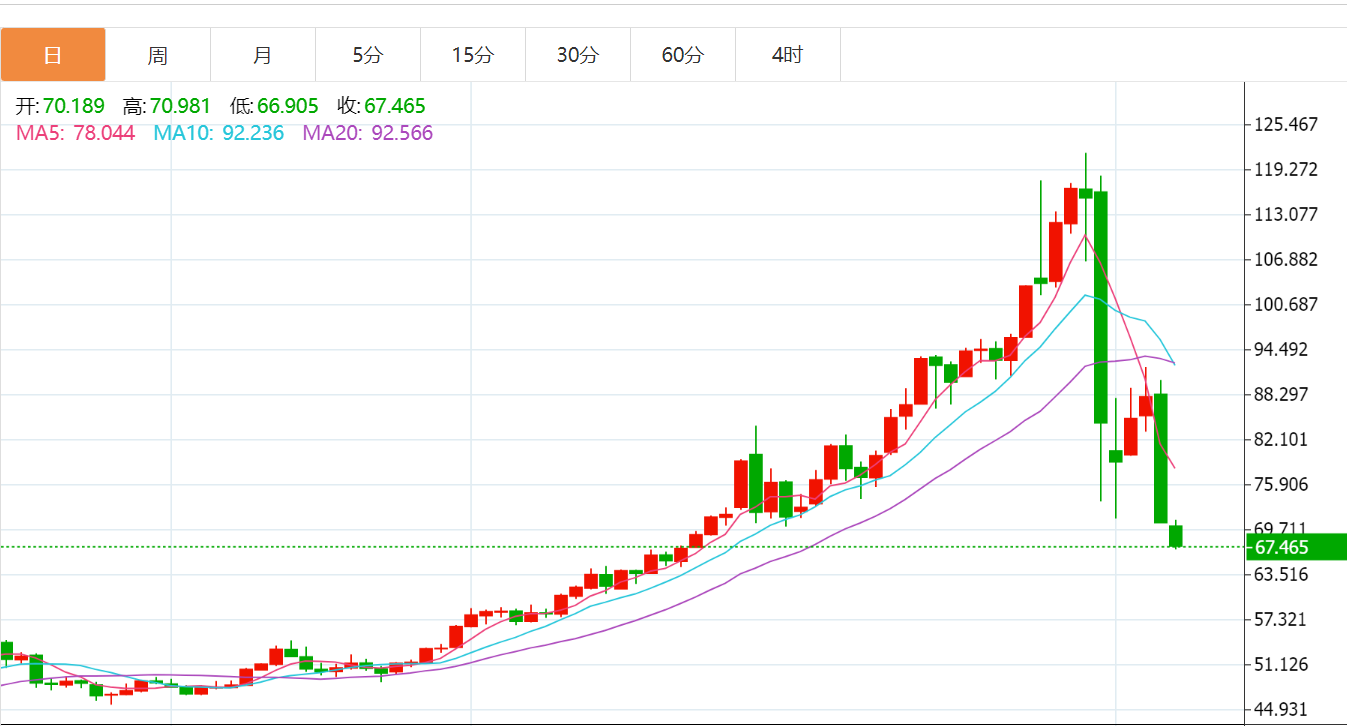1347x726 pixels.
Task: Select the 30分 timeframe tab
Action: [x=578, y=55]
